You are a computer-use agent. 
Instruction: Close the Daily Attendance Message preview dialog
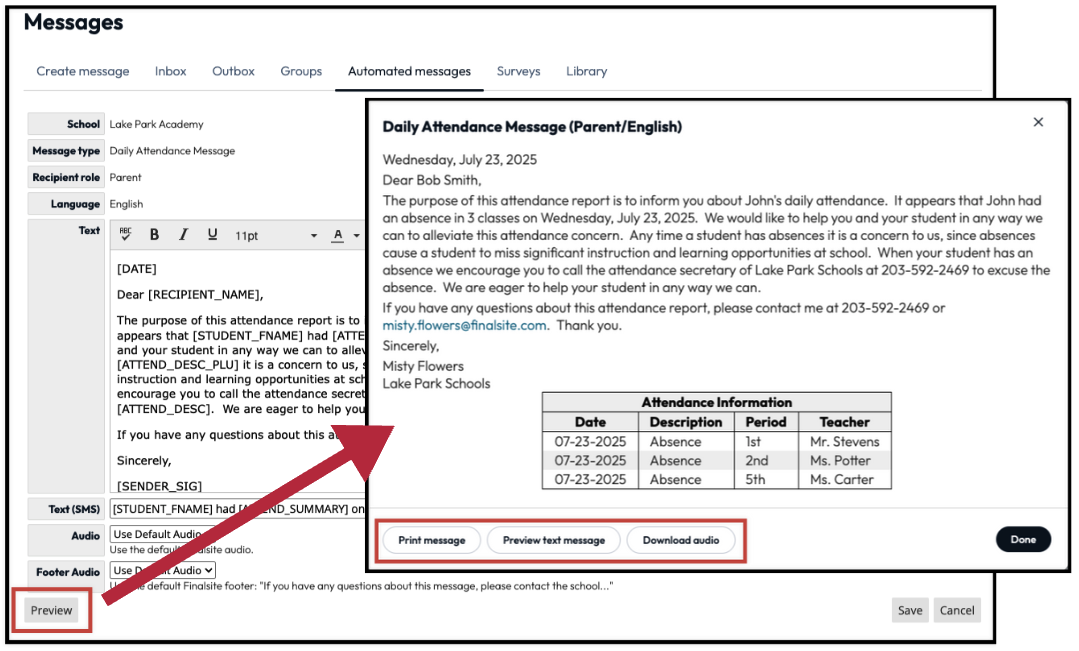coord(1038,122)
